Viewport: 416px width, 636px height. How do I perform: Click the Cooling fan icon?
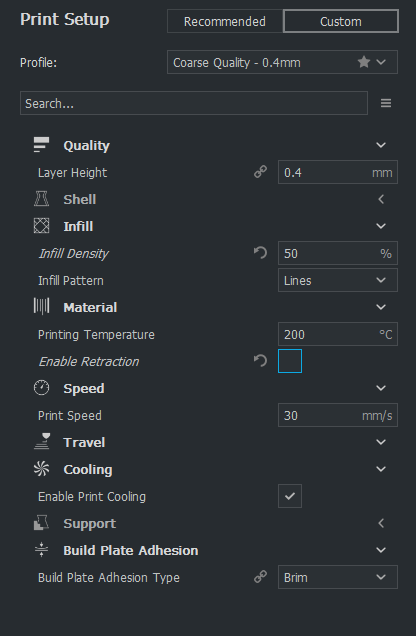(41, 469)
